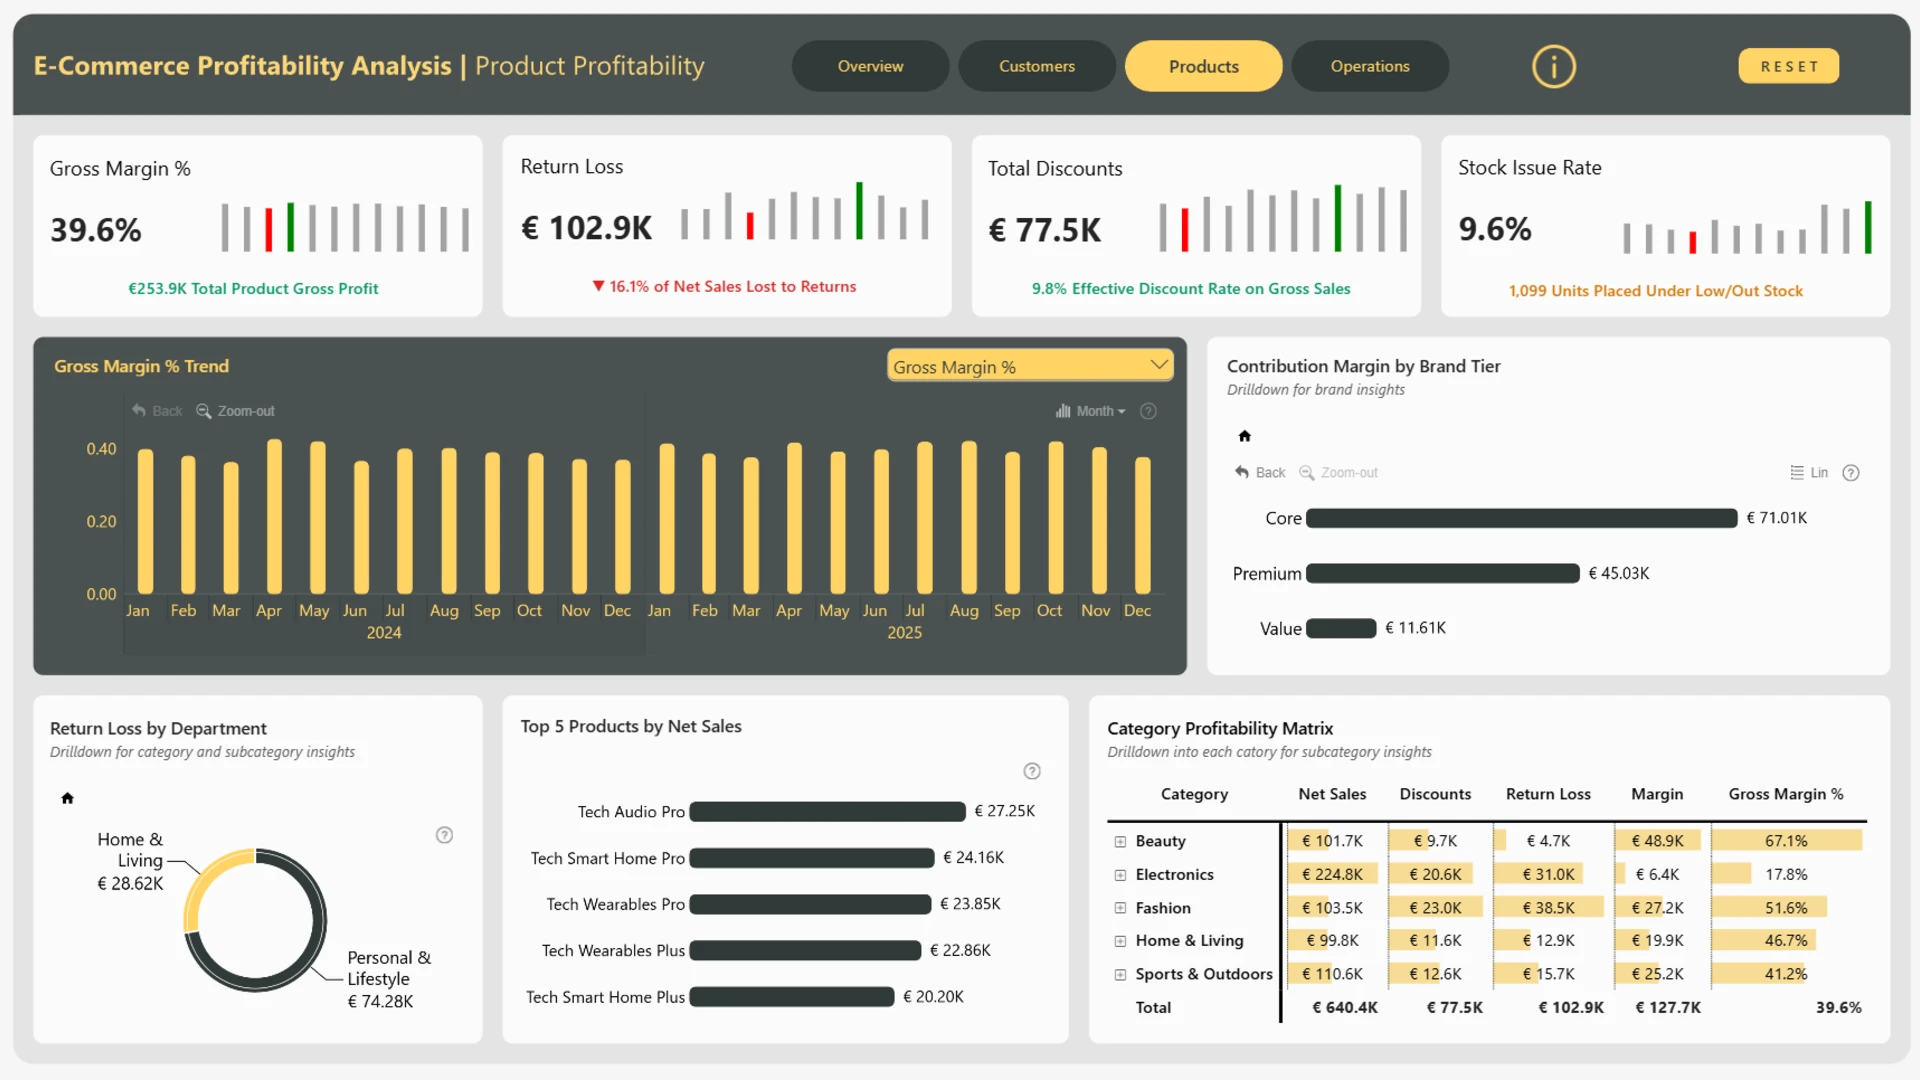Expand the Beauty category row
The height and width of the screenshot is (1080, 1920).
point(1120,842)
